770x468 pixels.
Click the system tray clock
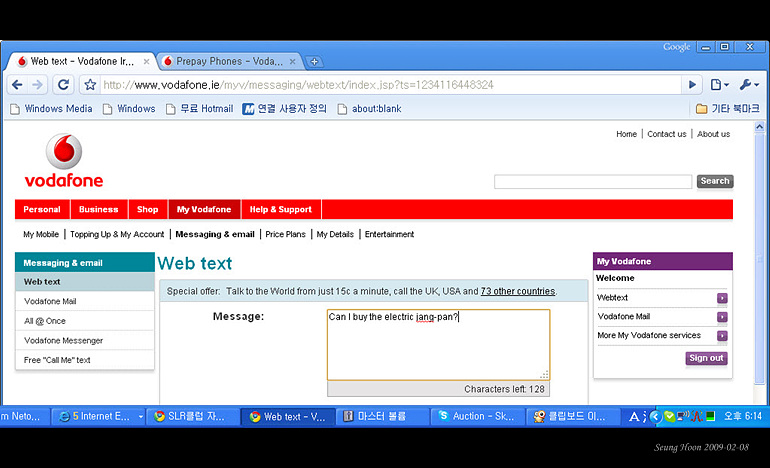(742, 416)
